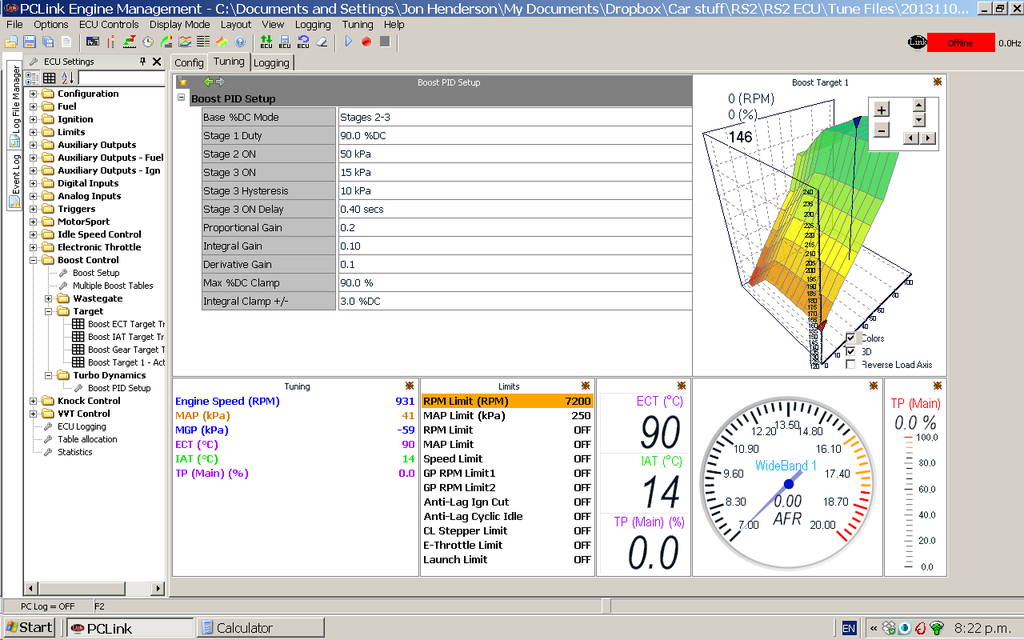
Task: Click the gray stop logging button
Action: tap(385, 42)
